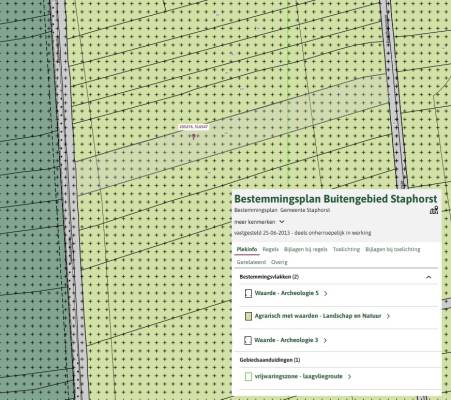Click the address label above the map pin
The image size is (451, 400).
click(x=194, y=127)
